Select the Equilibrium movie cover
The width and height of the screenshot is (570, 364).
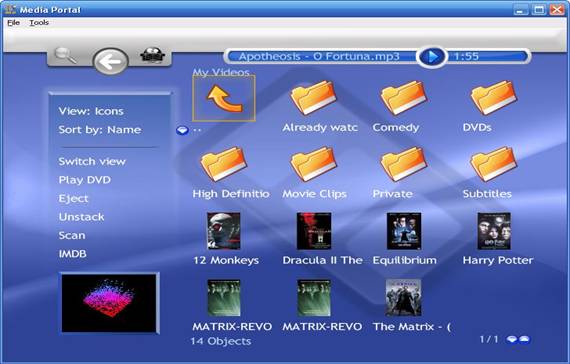click(x=404, y=231)
